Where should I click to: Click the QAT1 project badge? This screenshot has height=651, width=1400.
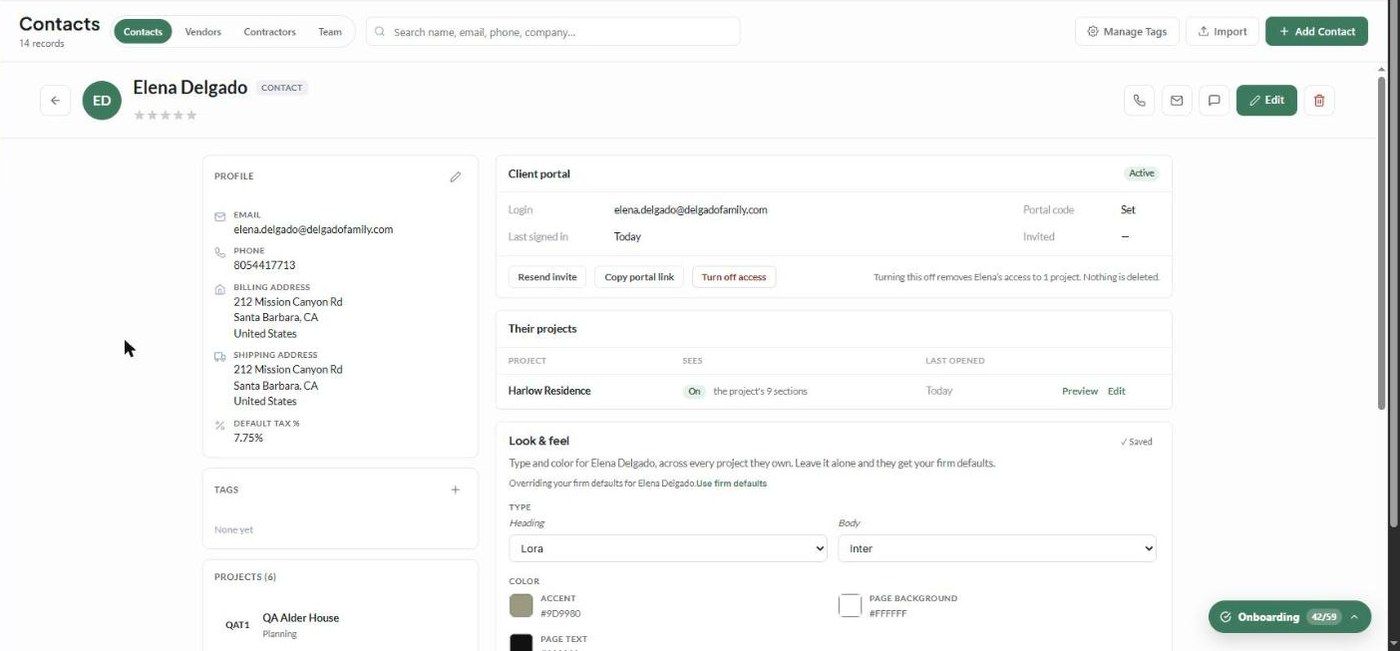[237, 625]
